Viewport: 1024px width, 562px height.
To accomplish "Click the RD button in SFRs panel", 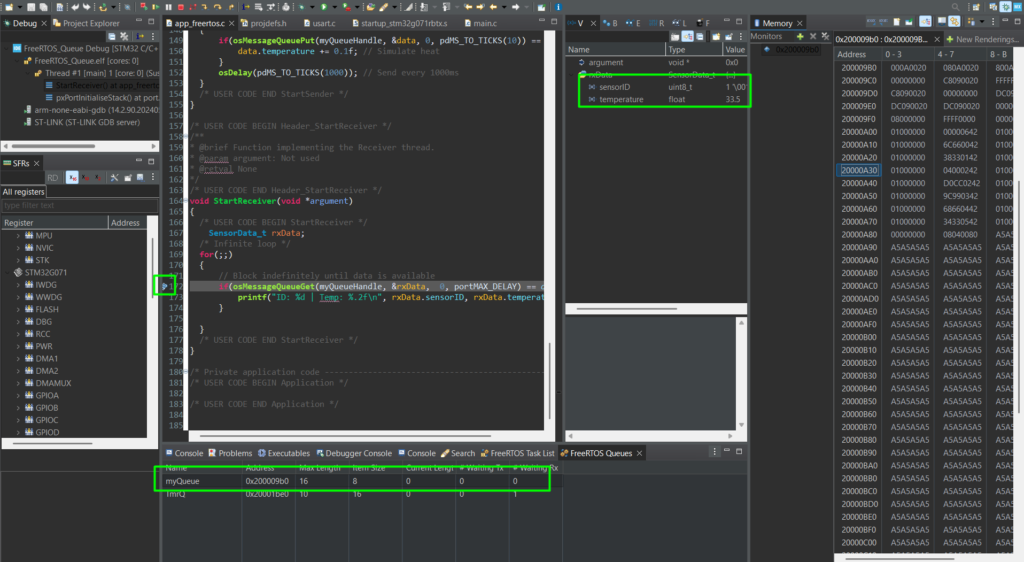I will (52, 177).
